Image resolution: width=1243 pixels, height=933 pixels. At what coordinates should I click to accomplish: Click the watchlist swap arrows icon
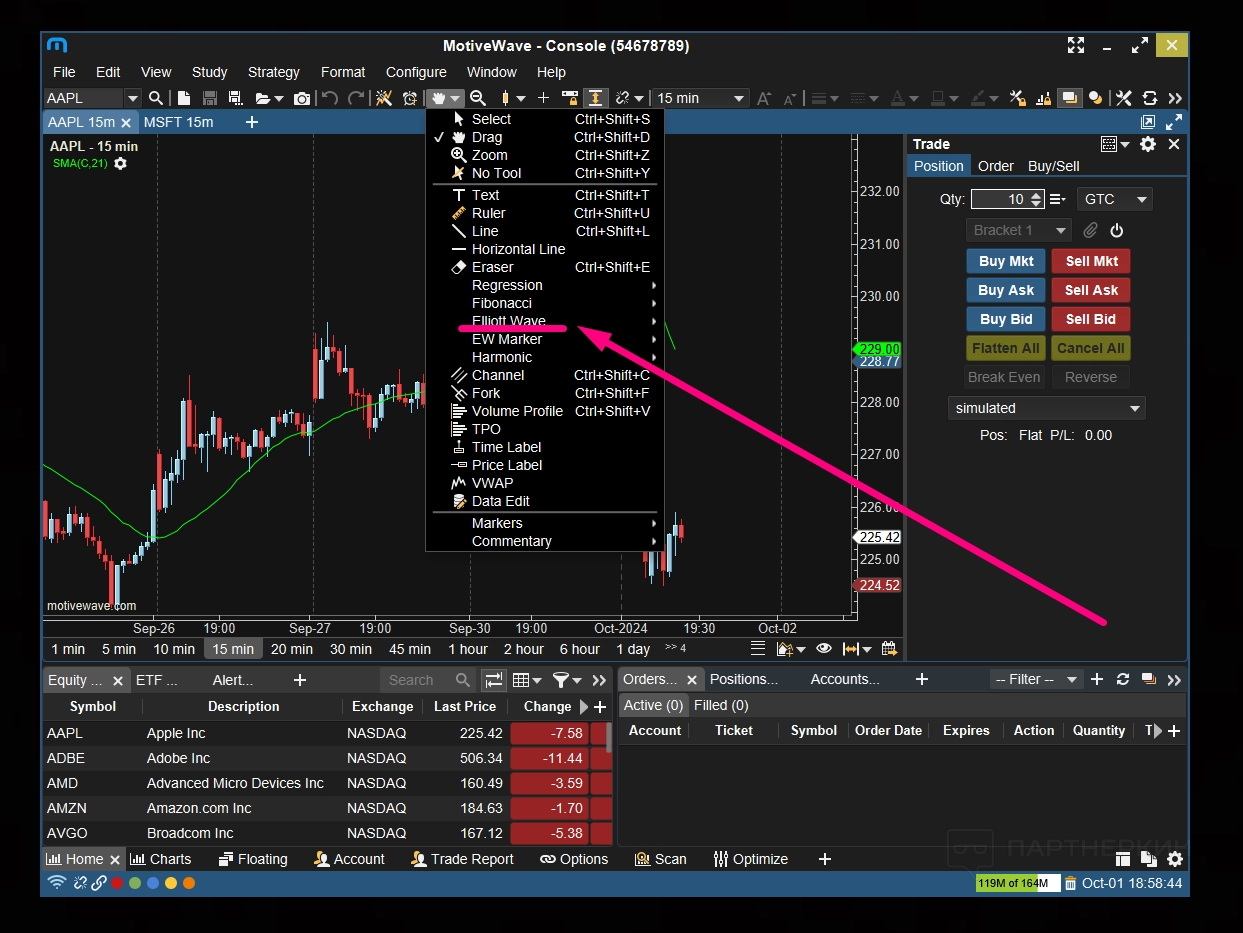point(494,680)
